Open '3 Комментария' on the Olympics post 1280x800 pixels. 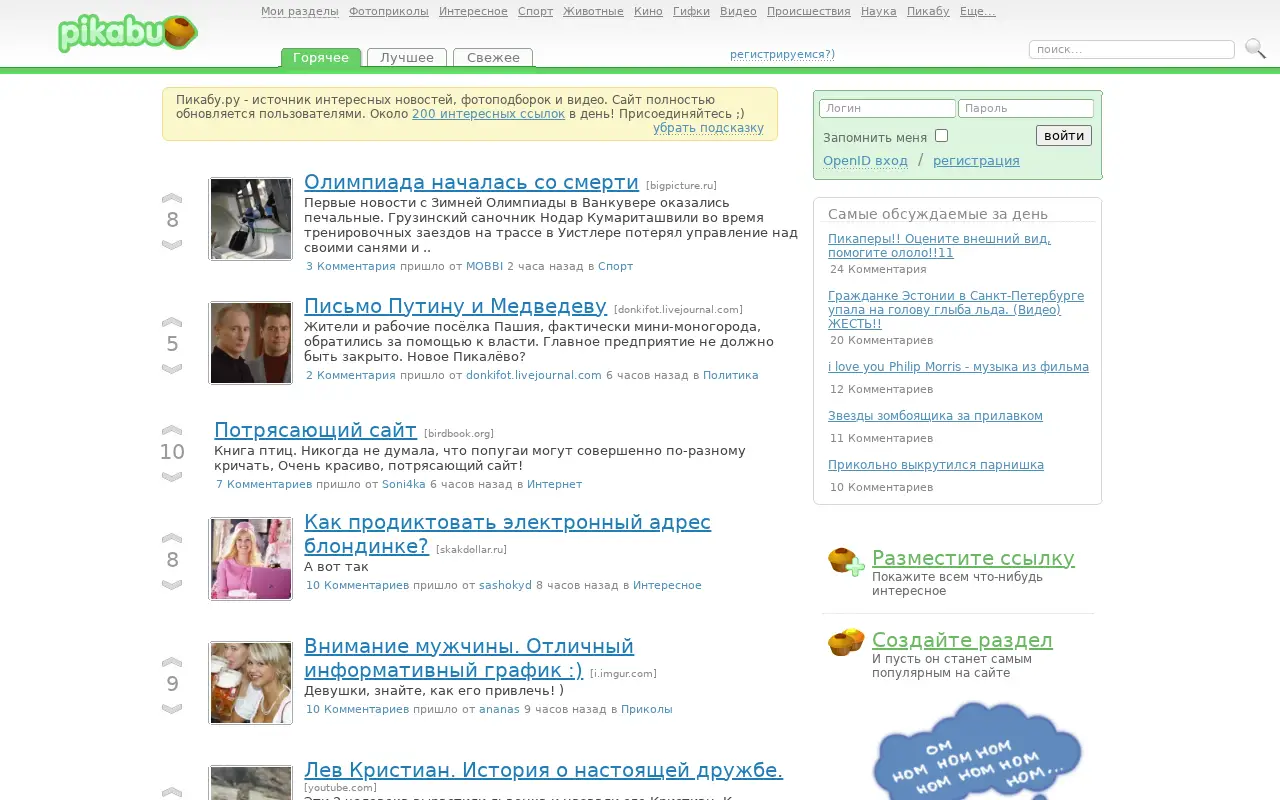(351, 266)
